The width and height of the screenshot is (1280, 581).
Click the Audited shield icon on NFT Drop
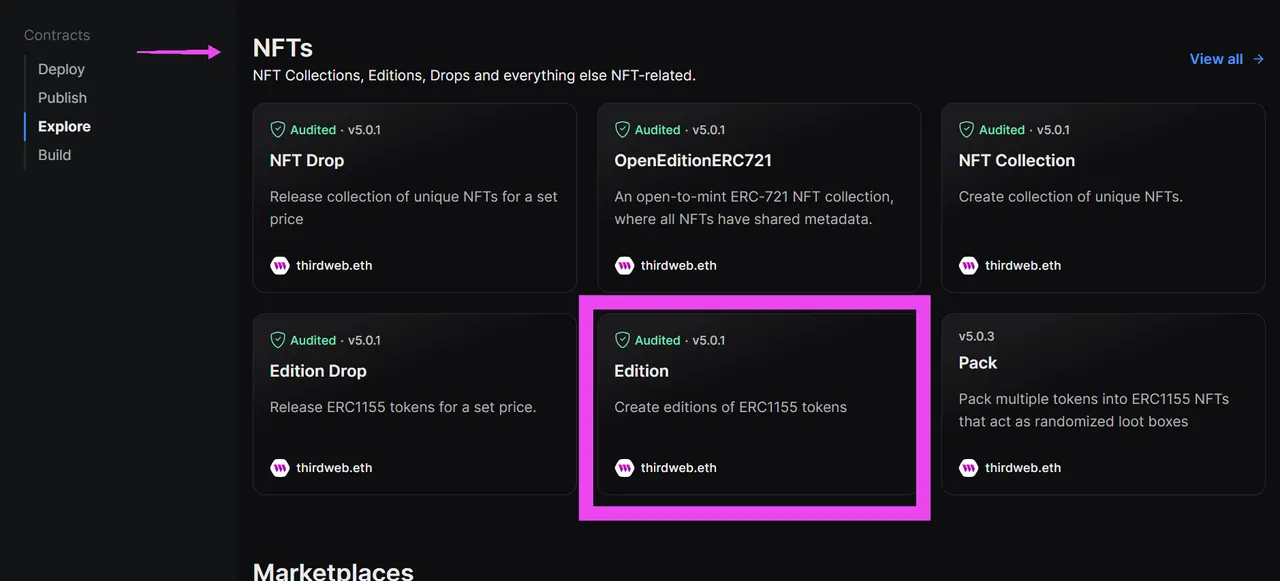click(278, 130)
